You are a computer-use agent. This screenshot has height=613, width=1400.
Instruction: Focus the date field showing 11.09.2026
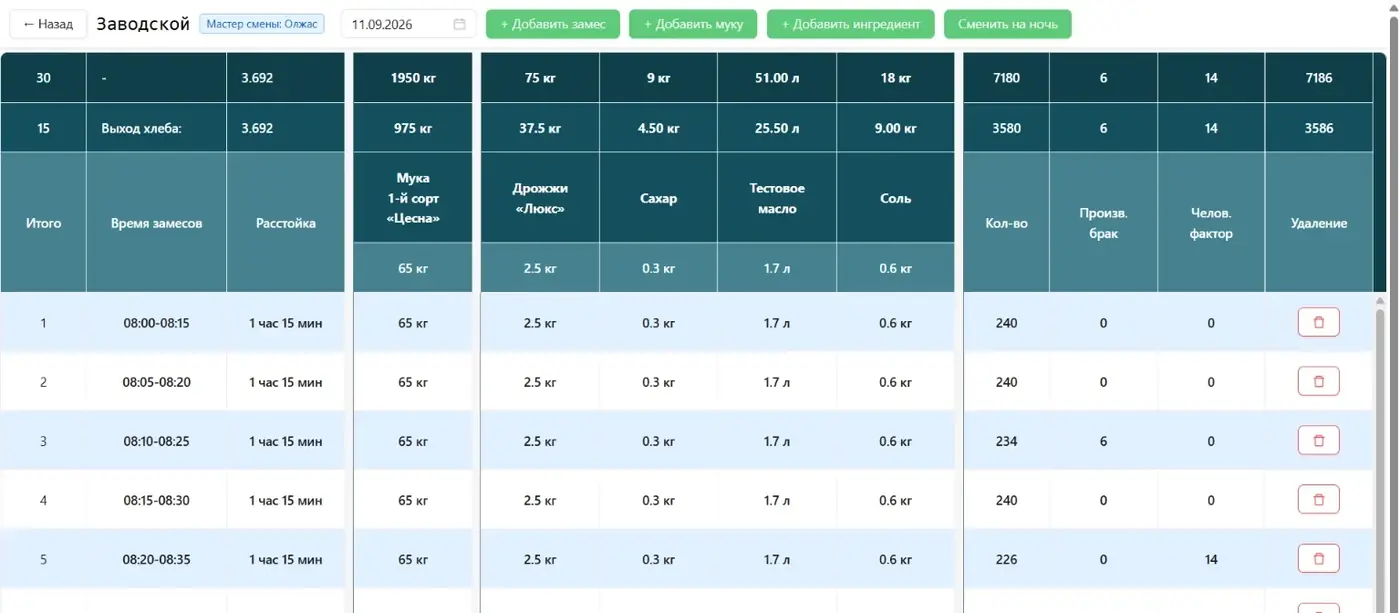click(408, 24)
